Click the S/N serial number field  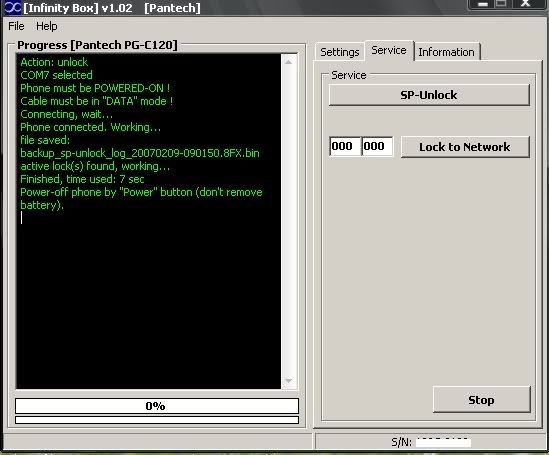[x=443, y=442]
